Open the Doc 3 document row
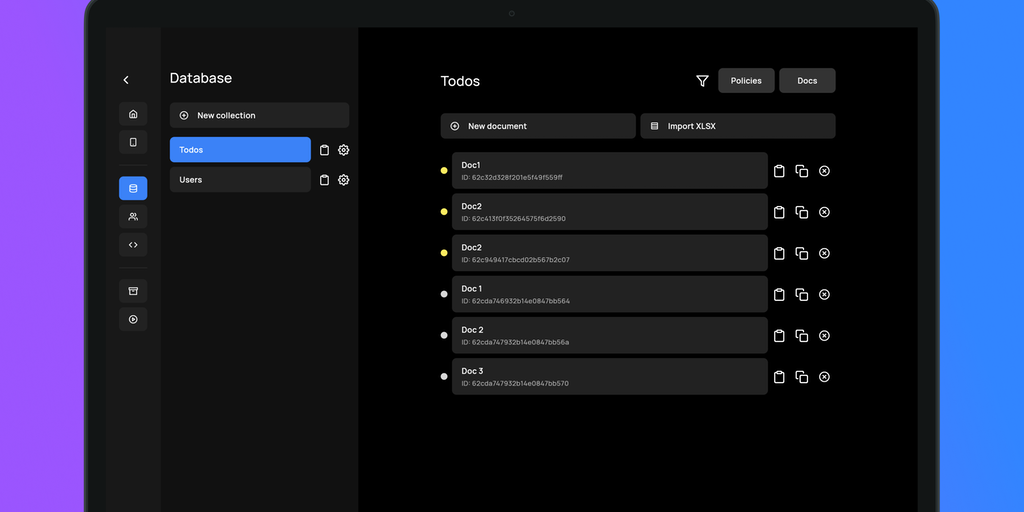Image resolution: width=1024 pixels, height=512 pixels. [x=609, y=377]
